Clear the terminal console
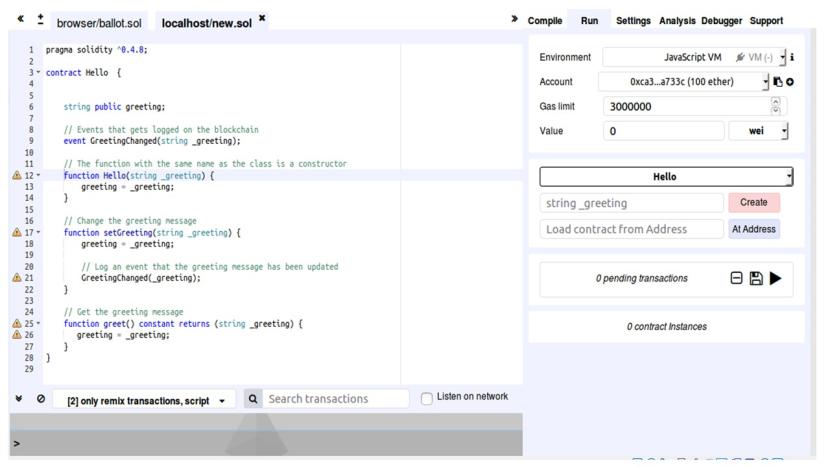The width and height of the screenshot is (830, 467). click(40, 399)
